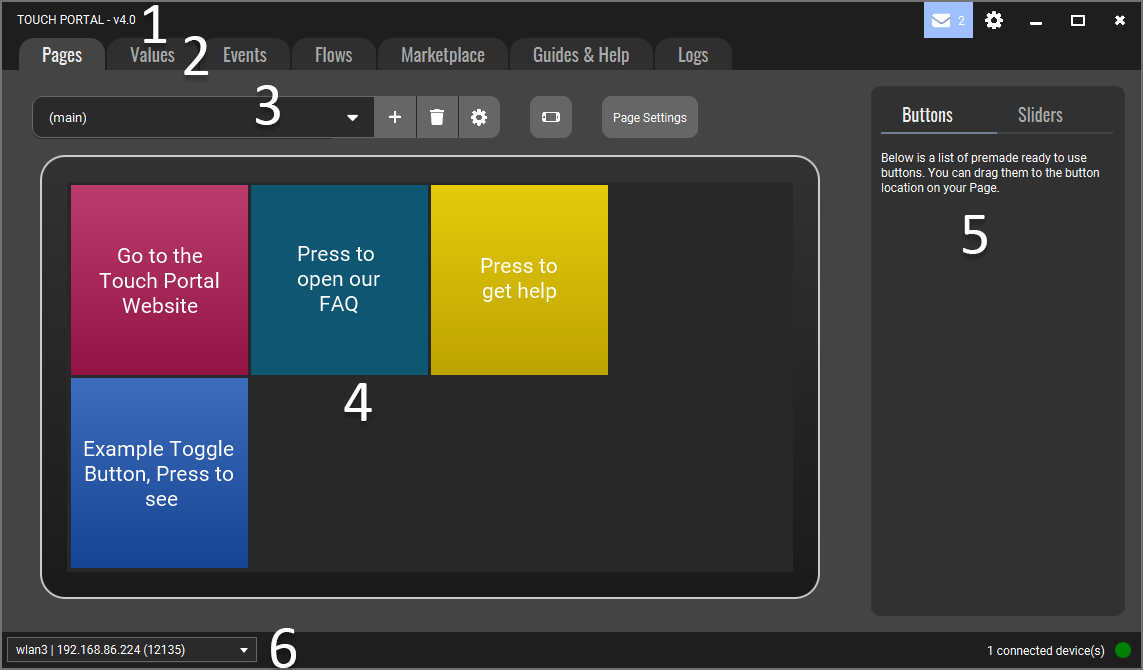Maximize the Touch Portal window

click(x=1078, y=20)
